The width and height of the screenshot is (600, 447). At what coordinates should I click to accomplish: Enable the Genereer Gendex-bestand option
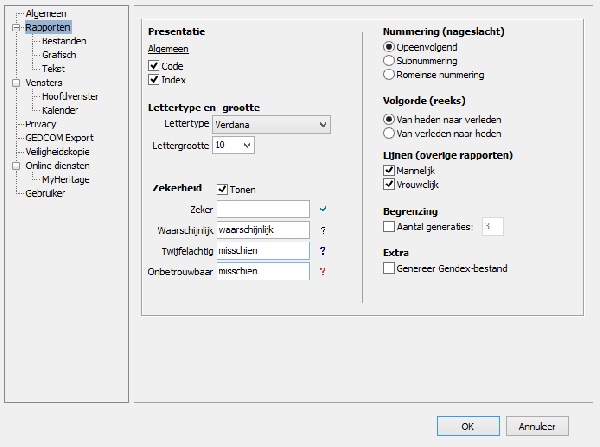pyautogui.click(x=389, y=268)
